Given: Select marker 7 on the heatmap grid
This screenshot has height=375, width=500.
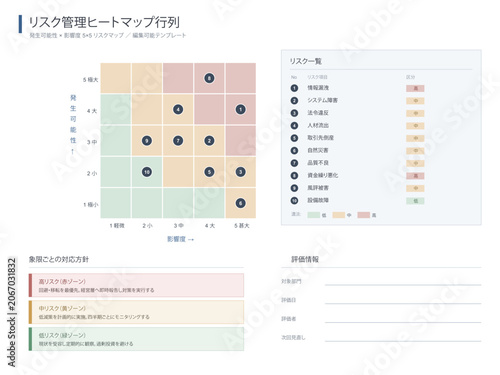Looking at the screenshot, I should (178, 141).
